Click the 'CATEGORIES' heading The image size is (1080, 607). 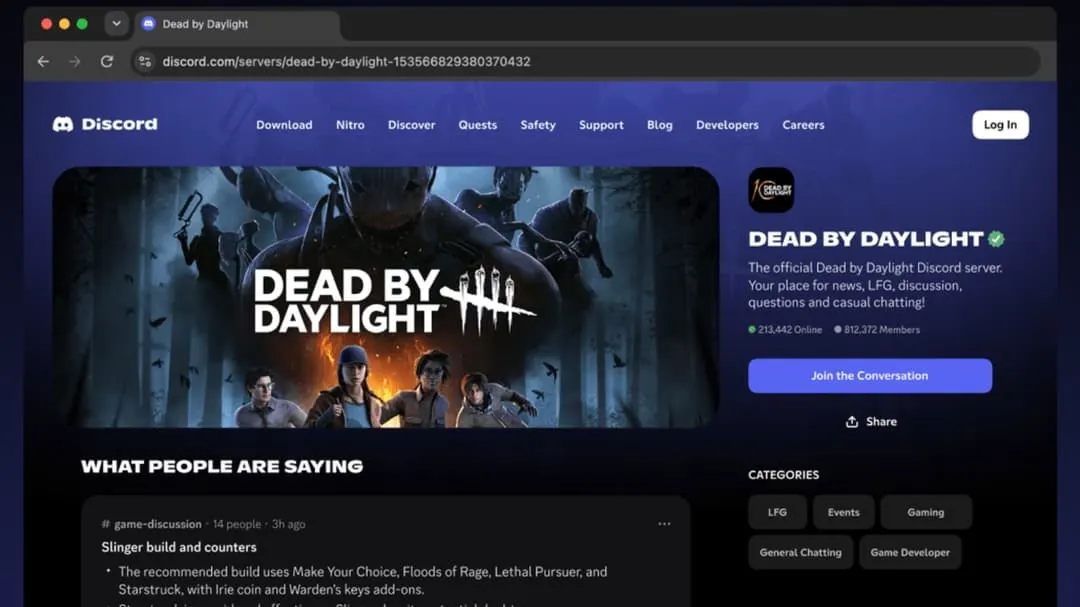[783, 475]
